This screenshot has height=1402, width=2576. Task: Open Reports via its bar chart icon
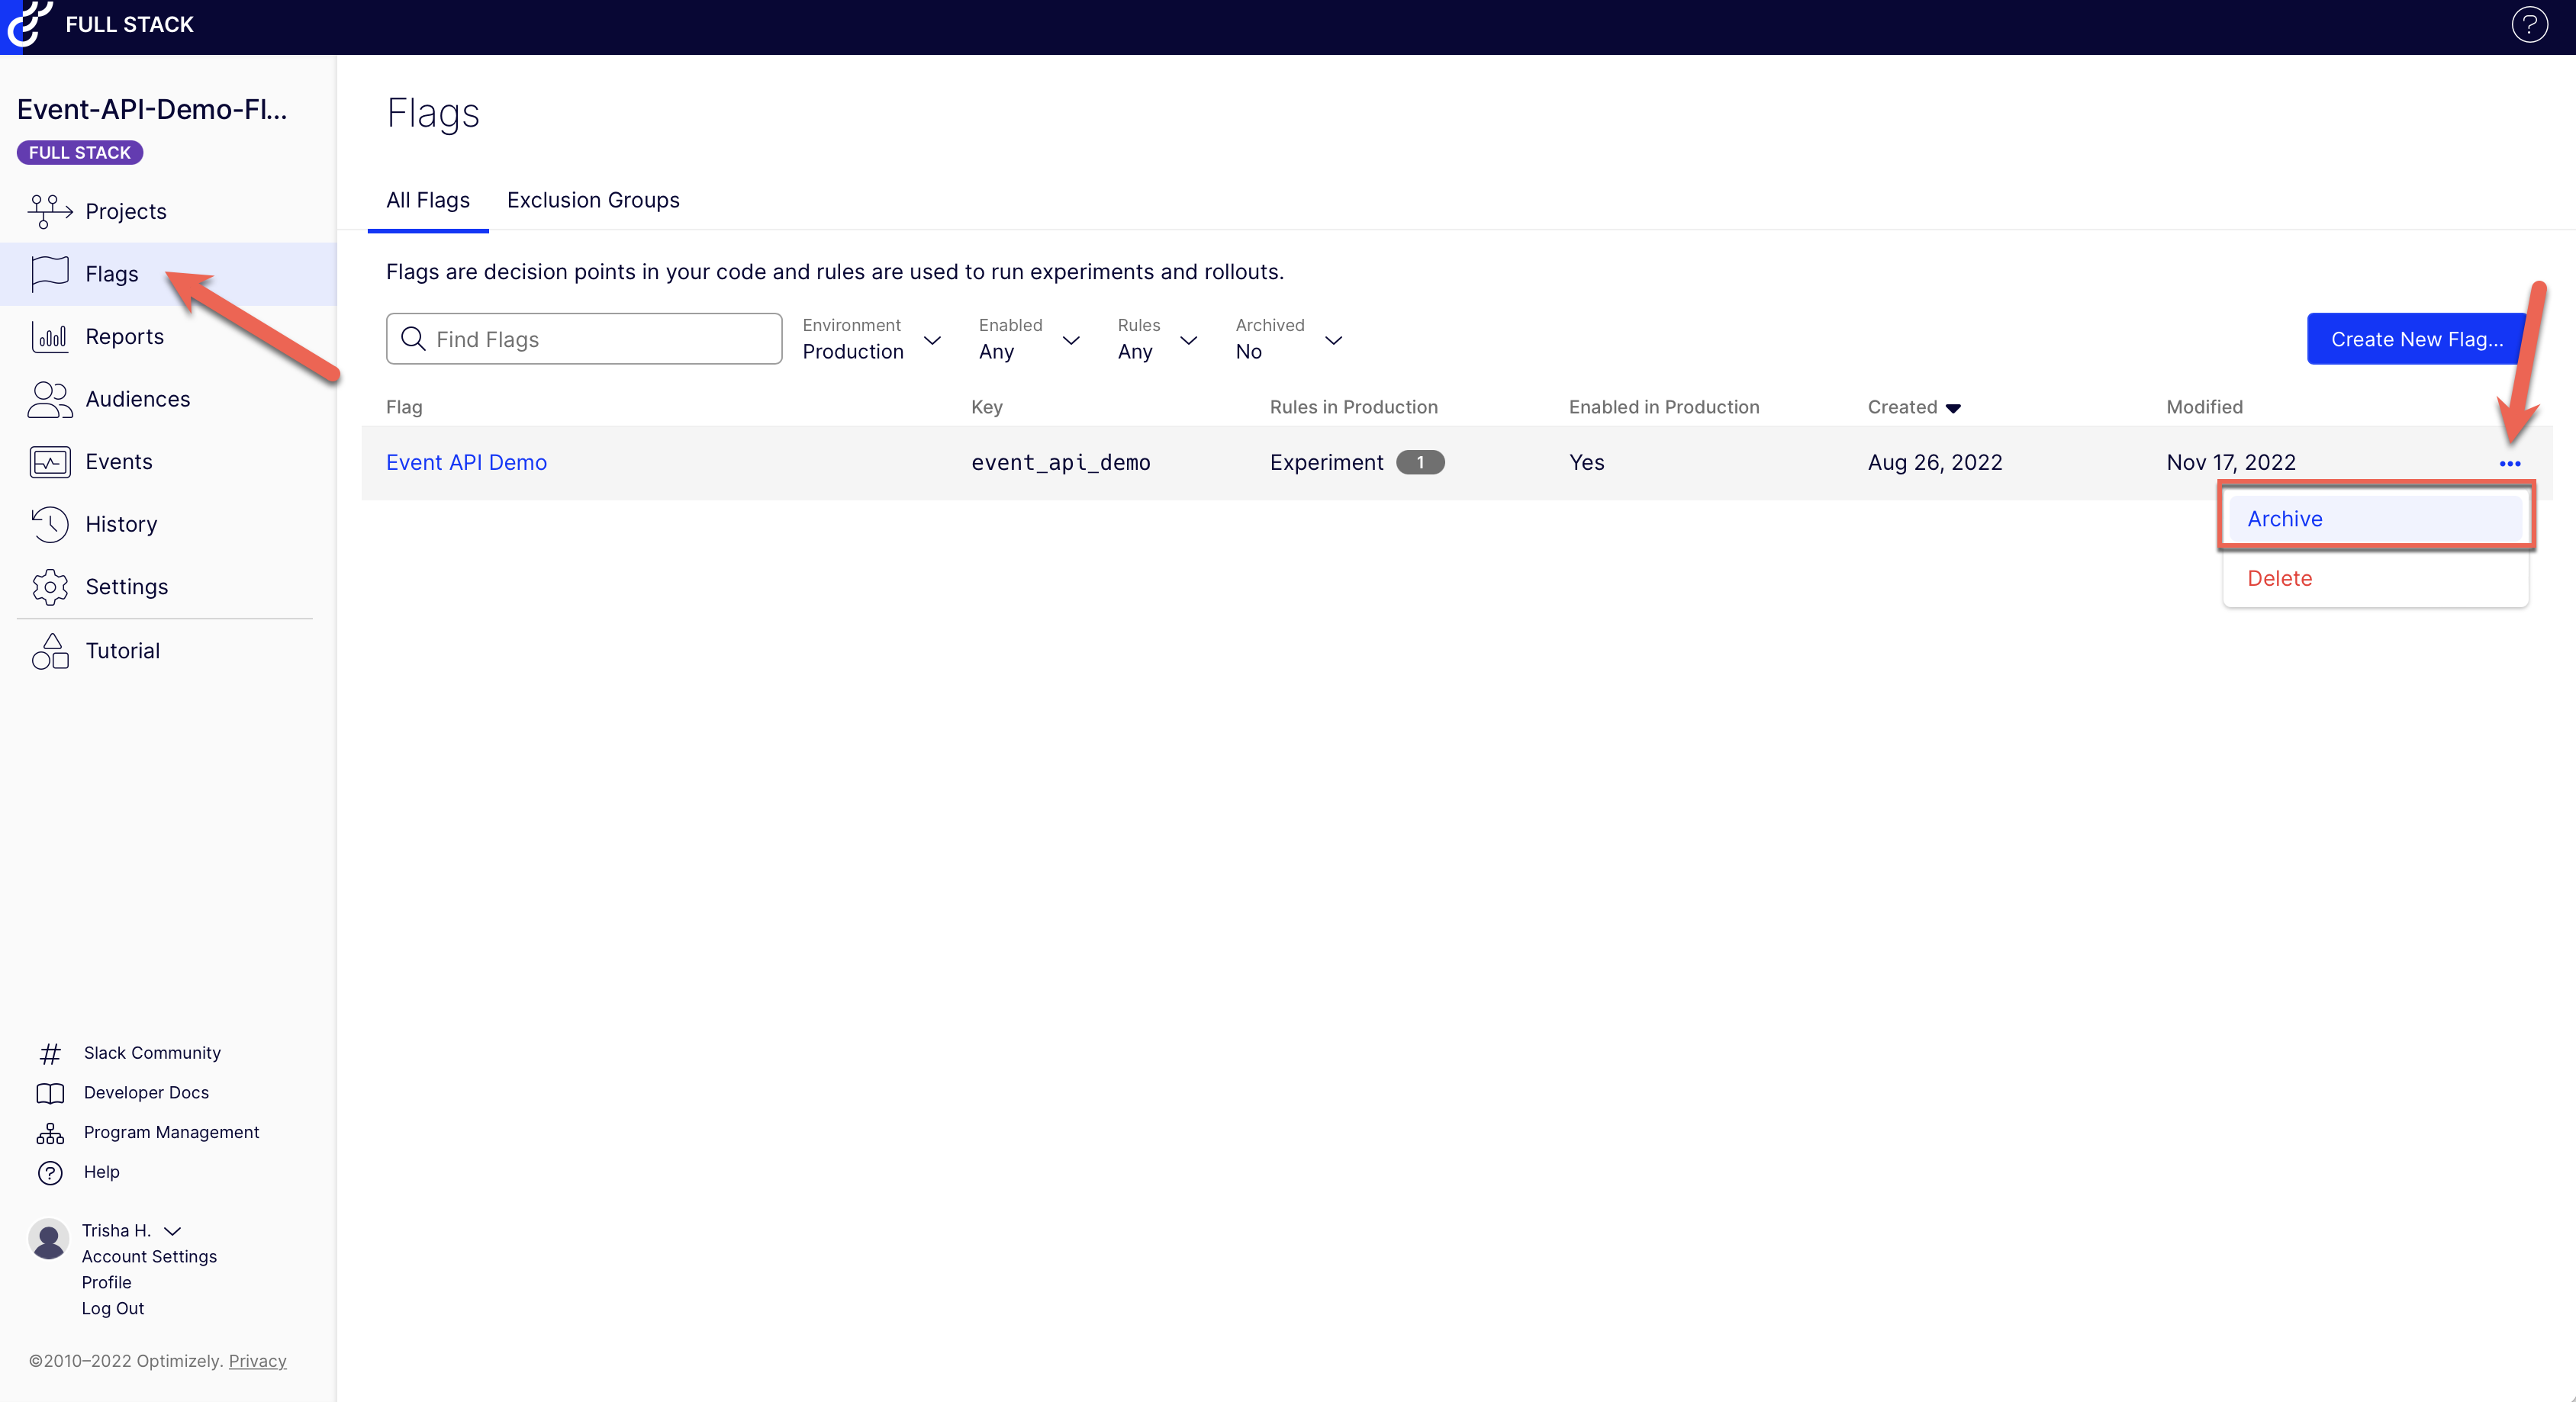(x=50, y=337)
